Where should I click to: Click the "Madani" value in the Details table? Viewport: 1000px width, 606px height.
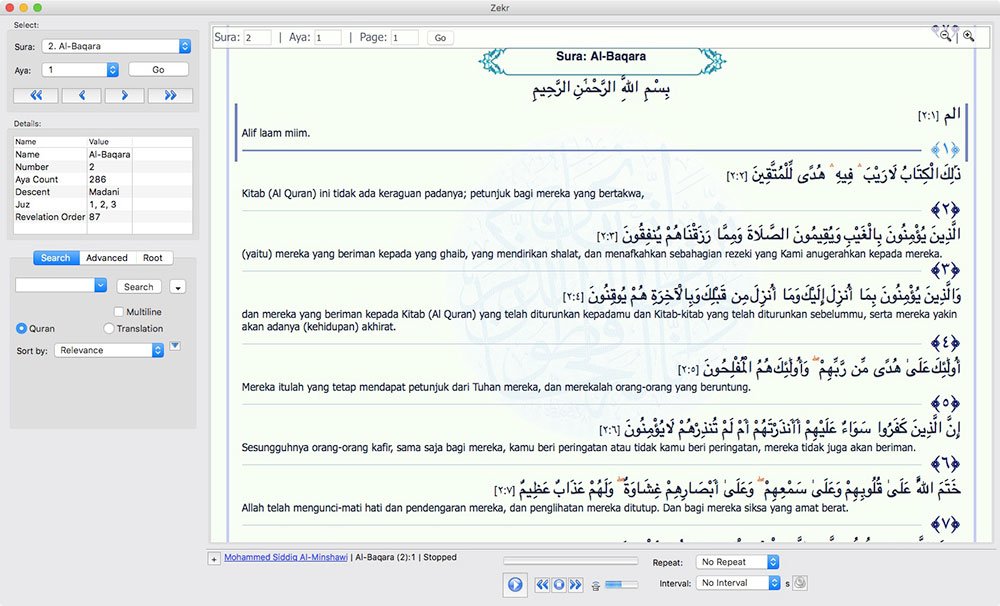[104, 192]
